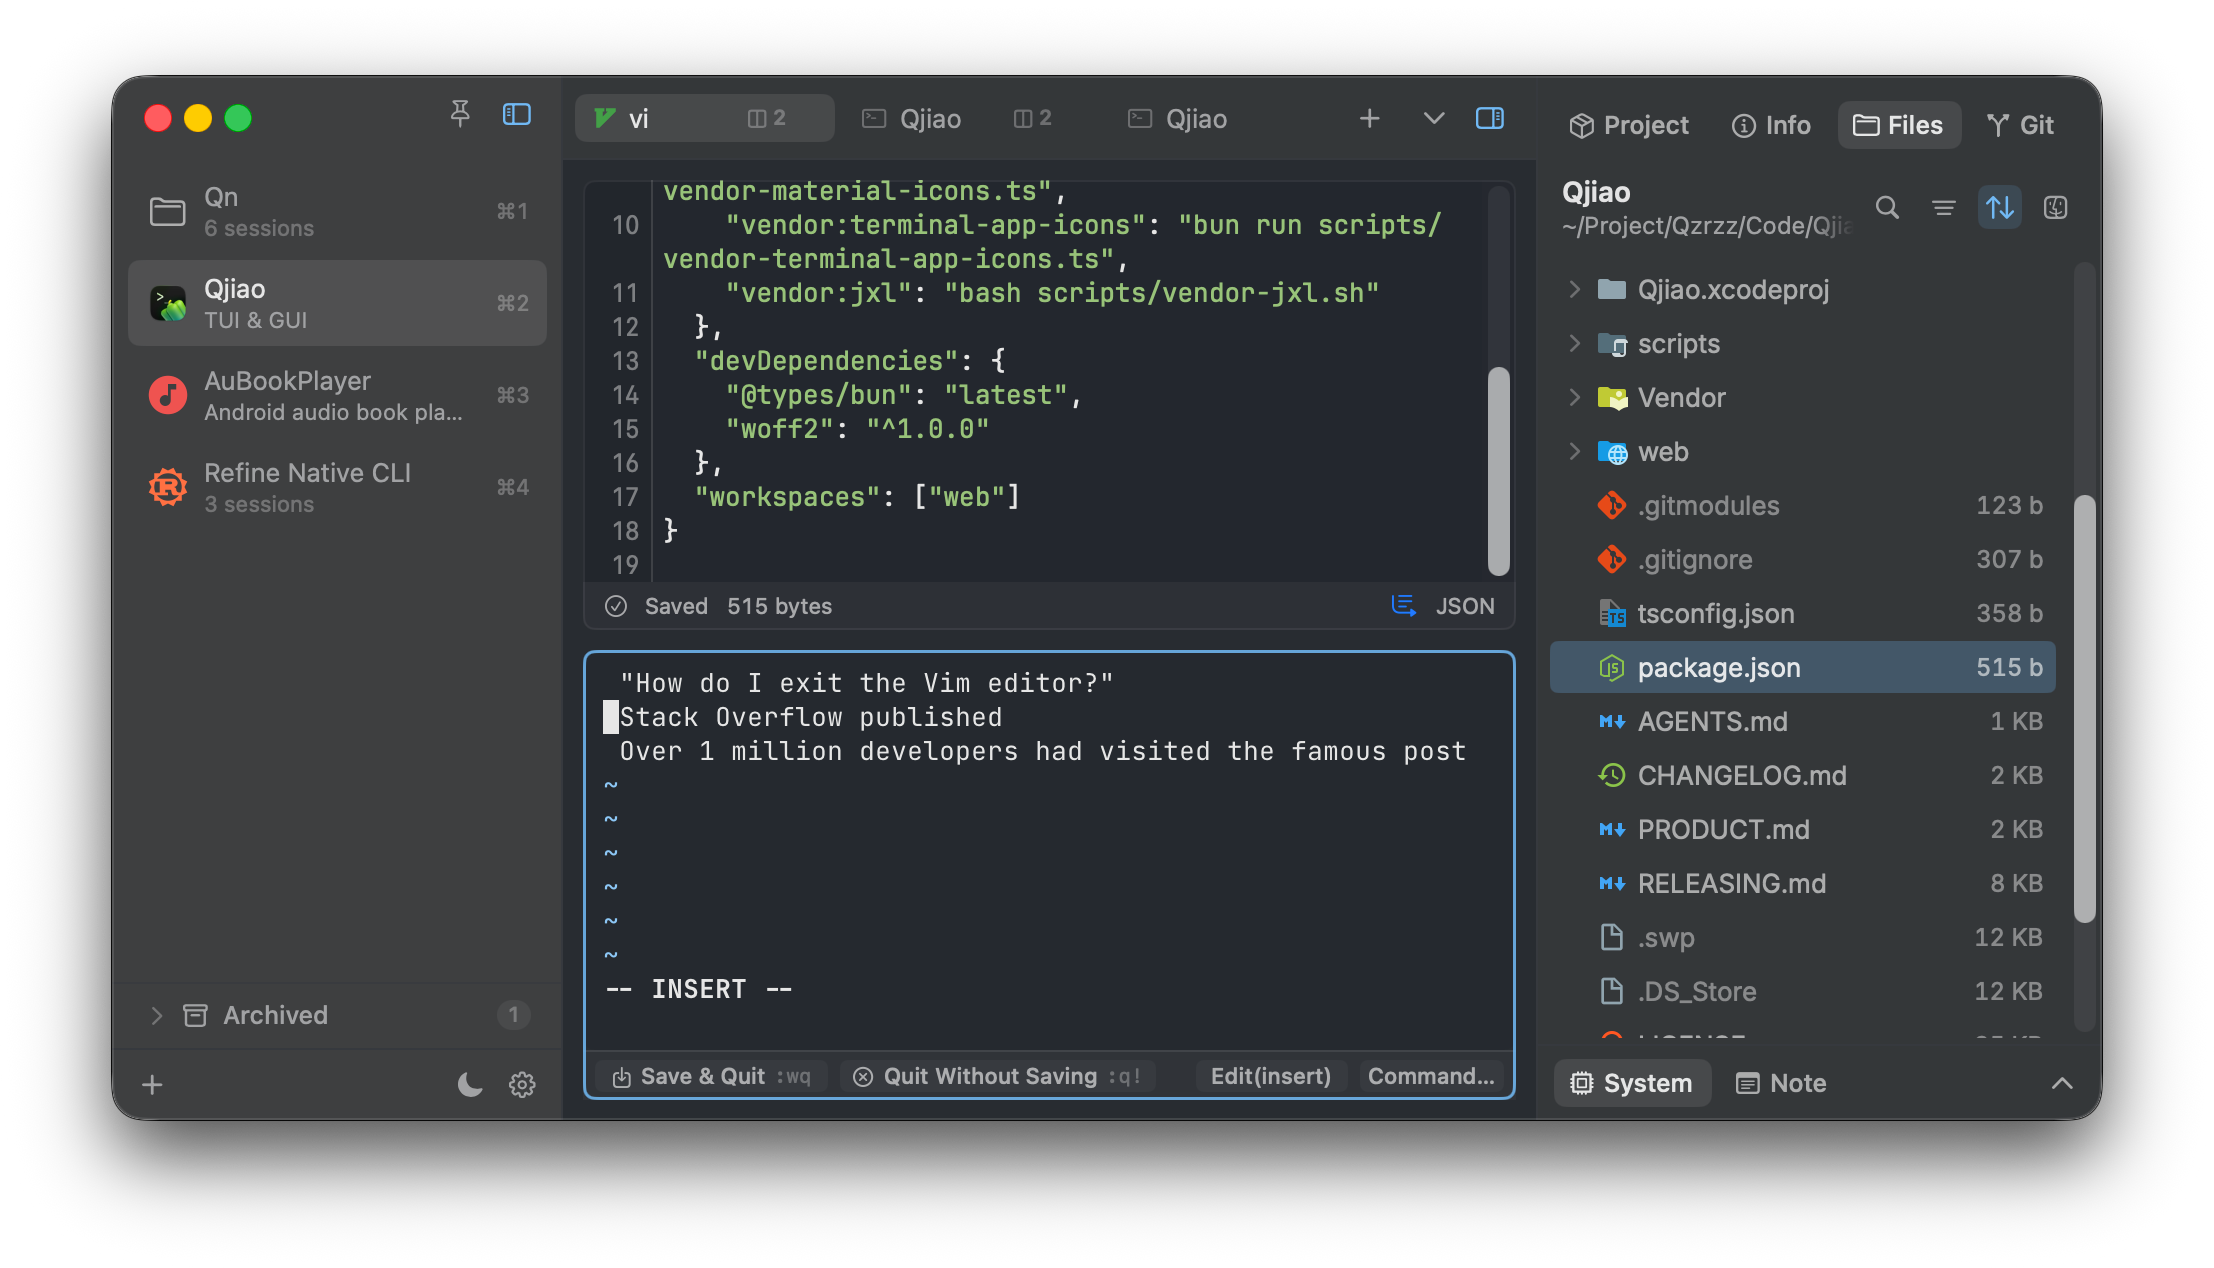
Task: Search files with the magnifier icon
Action: (x=1887, y=207)
